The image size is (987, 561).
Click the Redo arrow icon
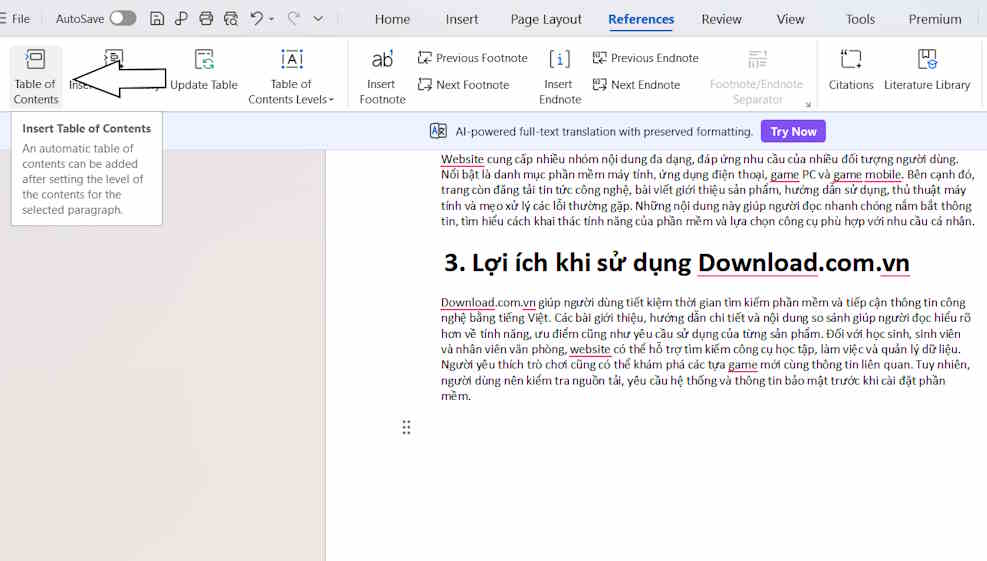click(x=293, y=18)
